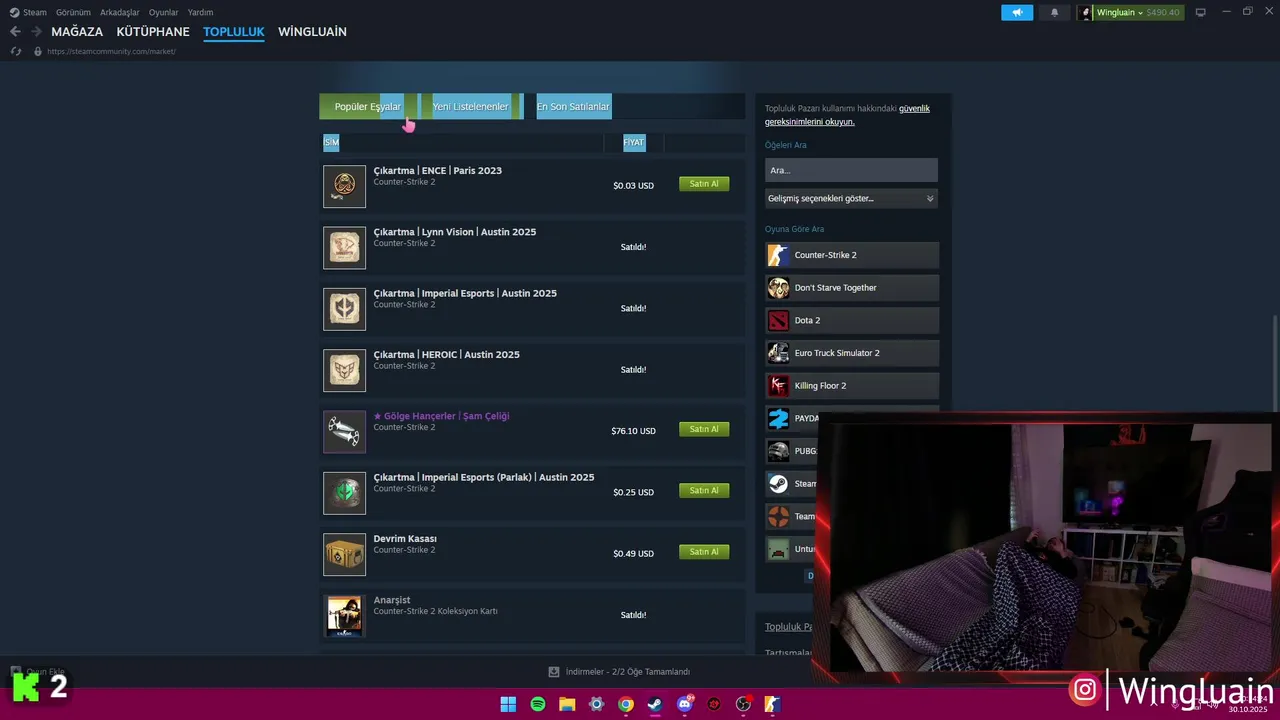Open the Windows Start menu
1280x720 pixels.
(x=508, y=704)
